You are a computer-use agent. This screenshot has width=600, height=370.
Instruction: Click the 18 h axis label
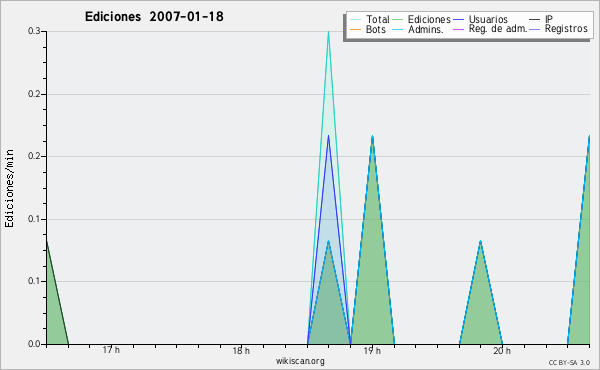coord(241,350)
